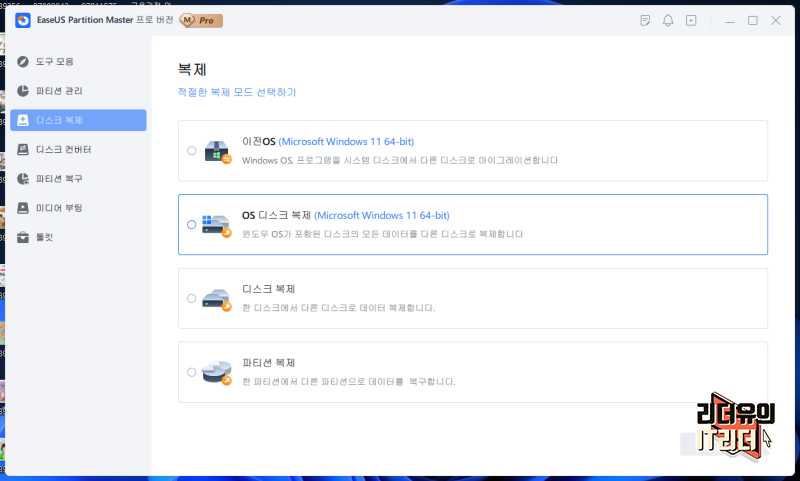Click the 디스크 복제 option drive icon
Screen dimensions: 800x481
pyautogui.click(x=217, y=300)
